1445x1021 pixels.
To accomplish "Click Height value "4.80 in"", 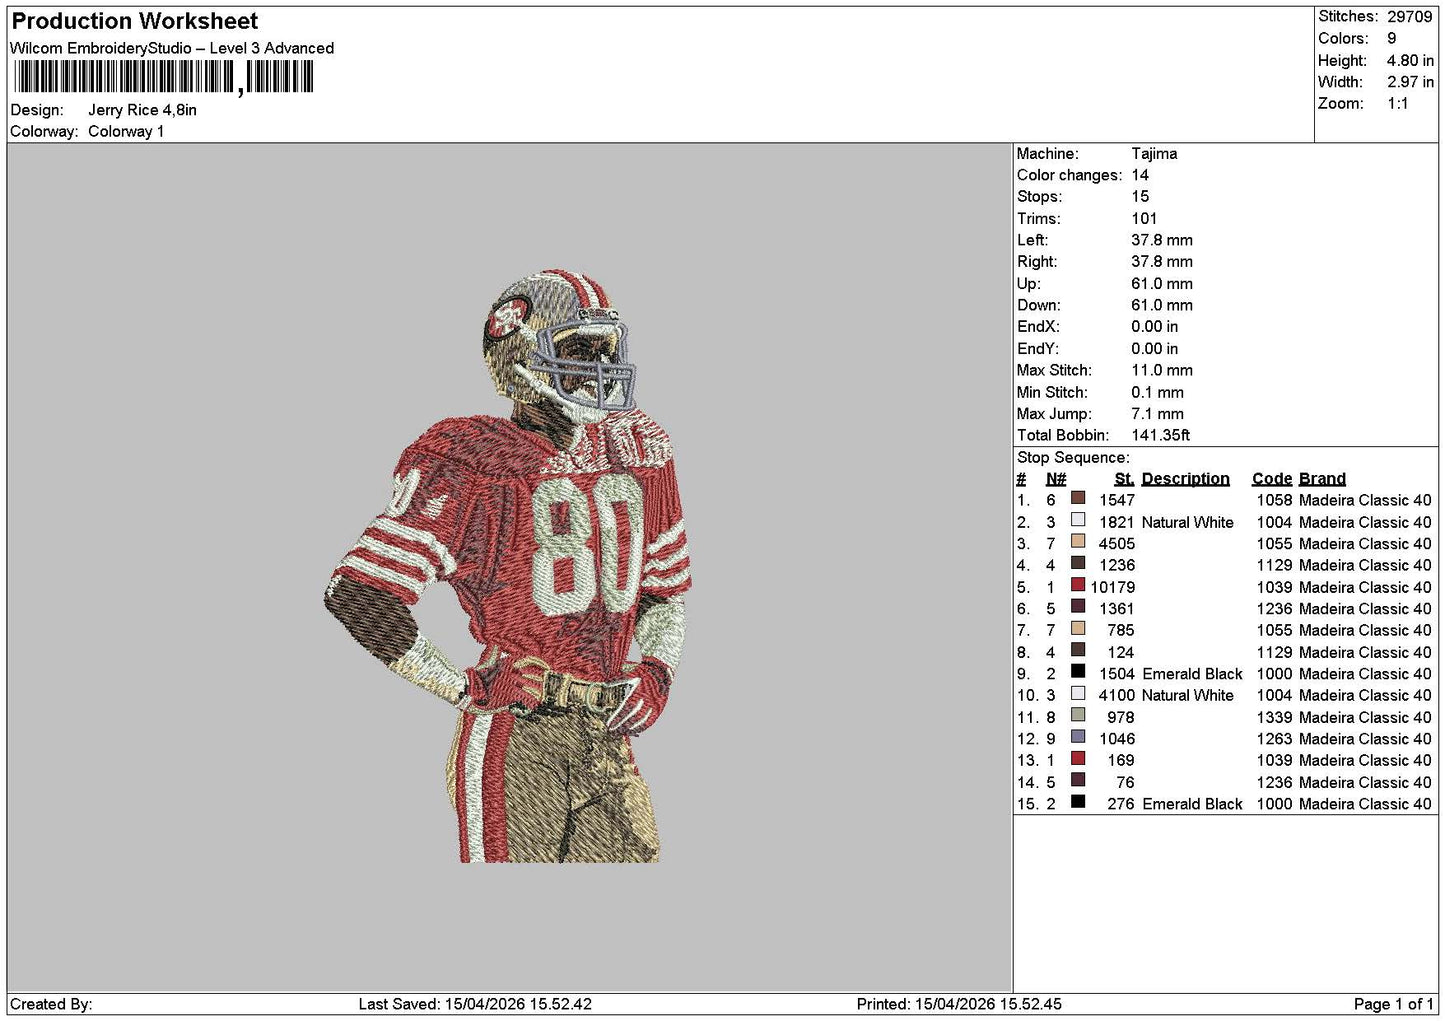I will tap(1410, 60).
